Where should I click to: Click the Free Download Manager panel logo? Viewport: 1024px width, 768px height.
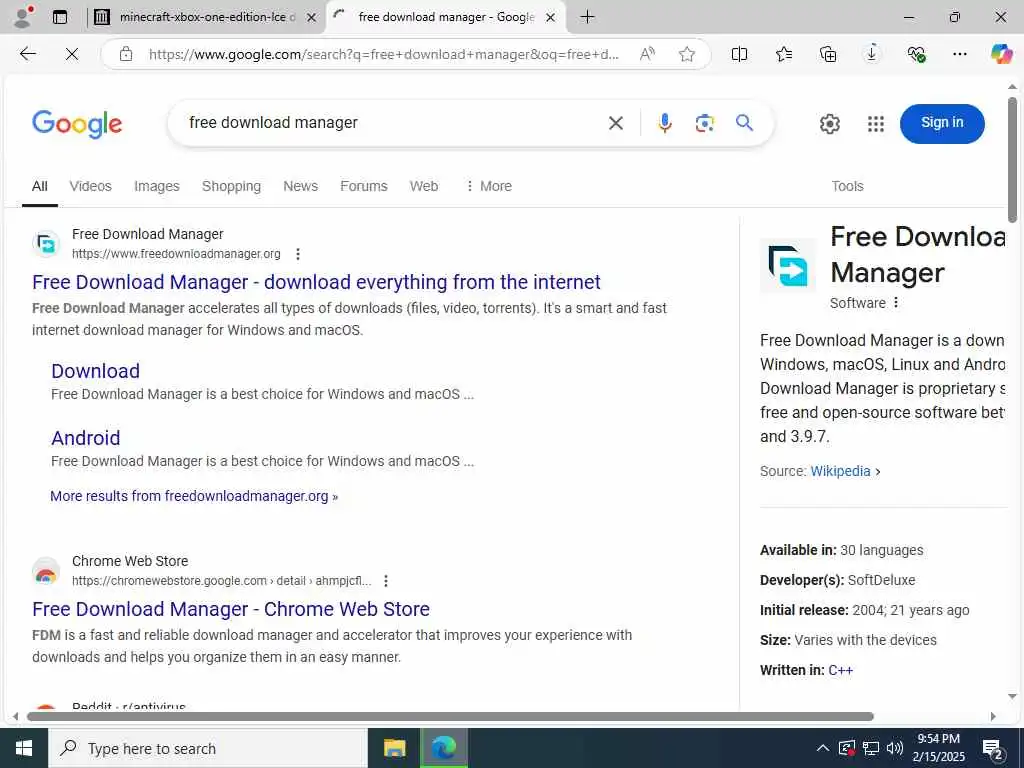788,266
